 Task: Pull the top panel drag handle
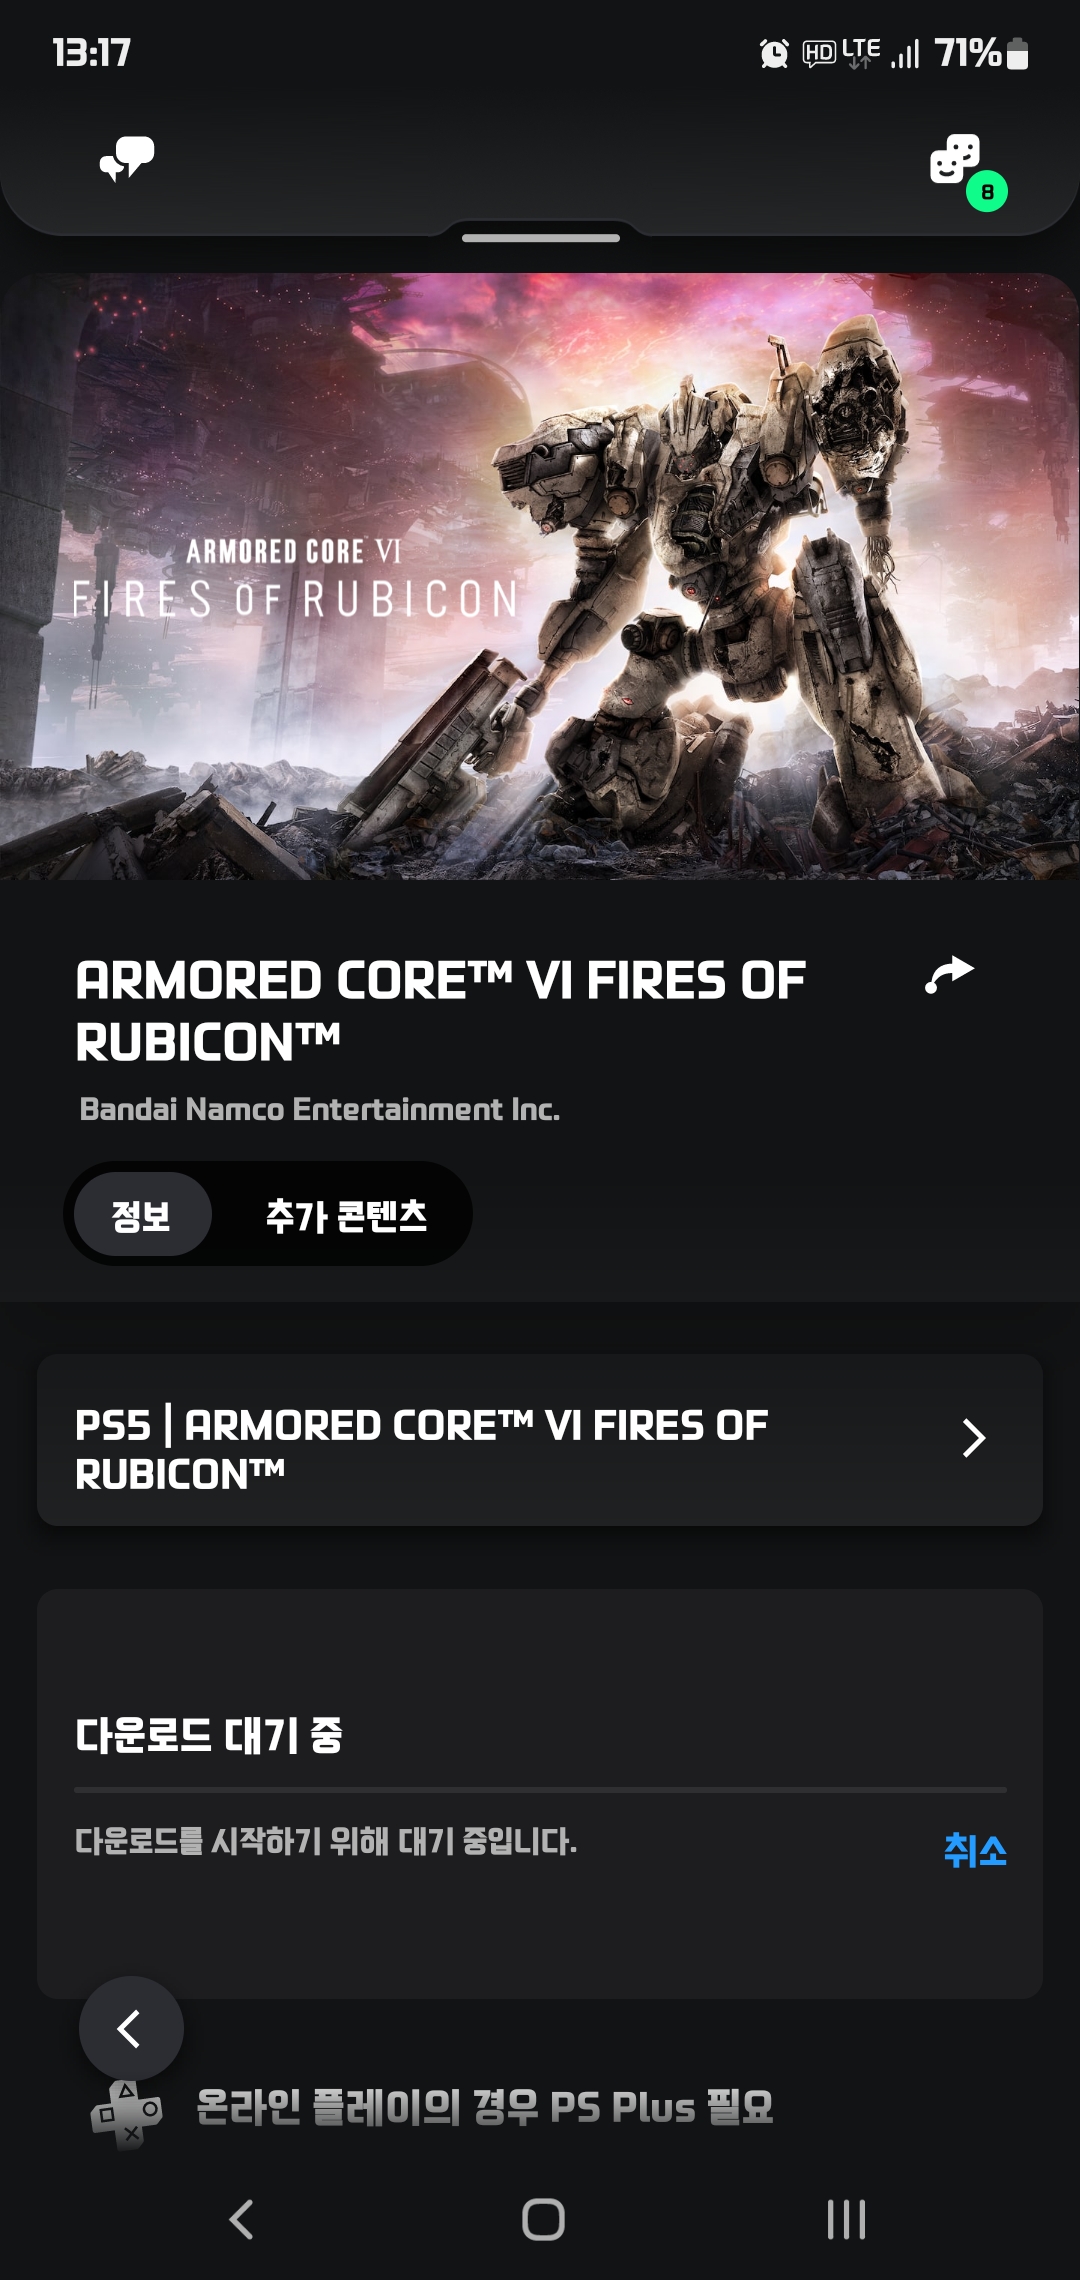coord(541,238)
